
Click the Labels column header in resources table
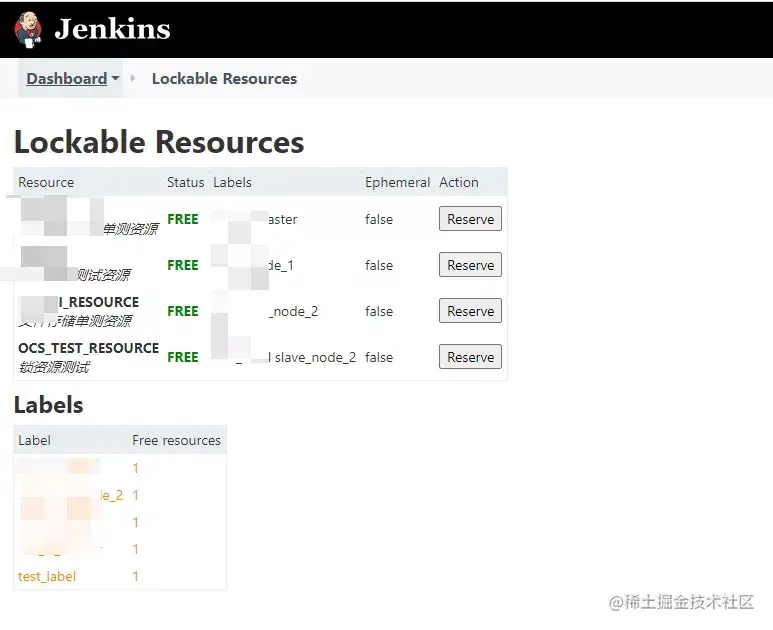click(x=232, y=182)
